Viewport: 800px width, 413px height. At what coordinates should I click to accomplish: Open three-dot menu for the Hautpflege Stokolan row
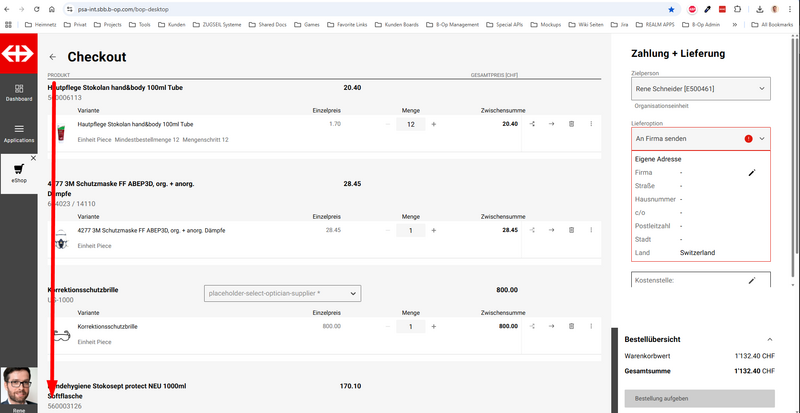(x=591, y=124)
